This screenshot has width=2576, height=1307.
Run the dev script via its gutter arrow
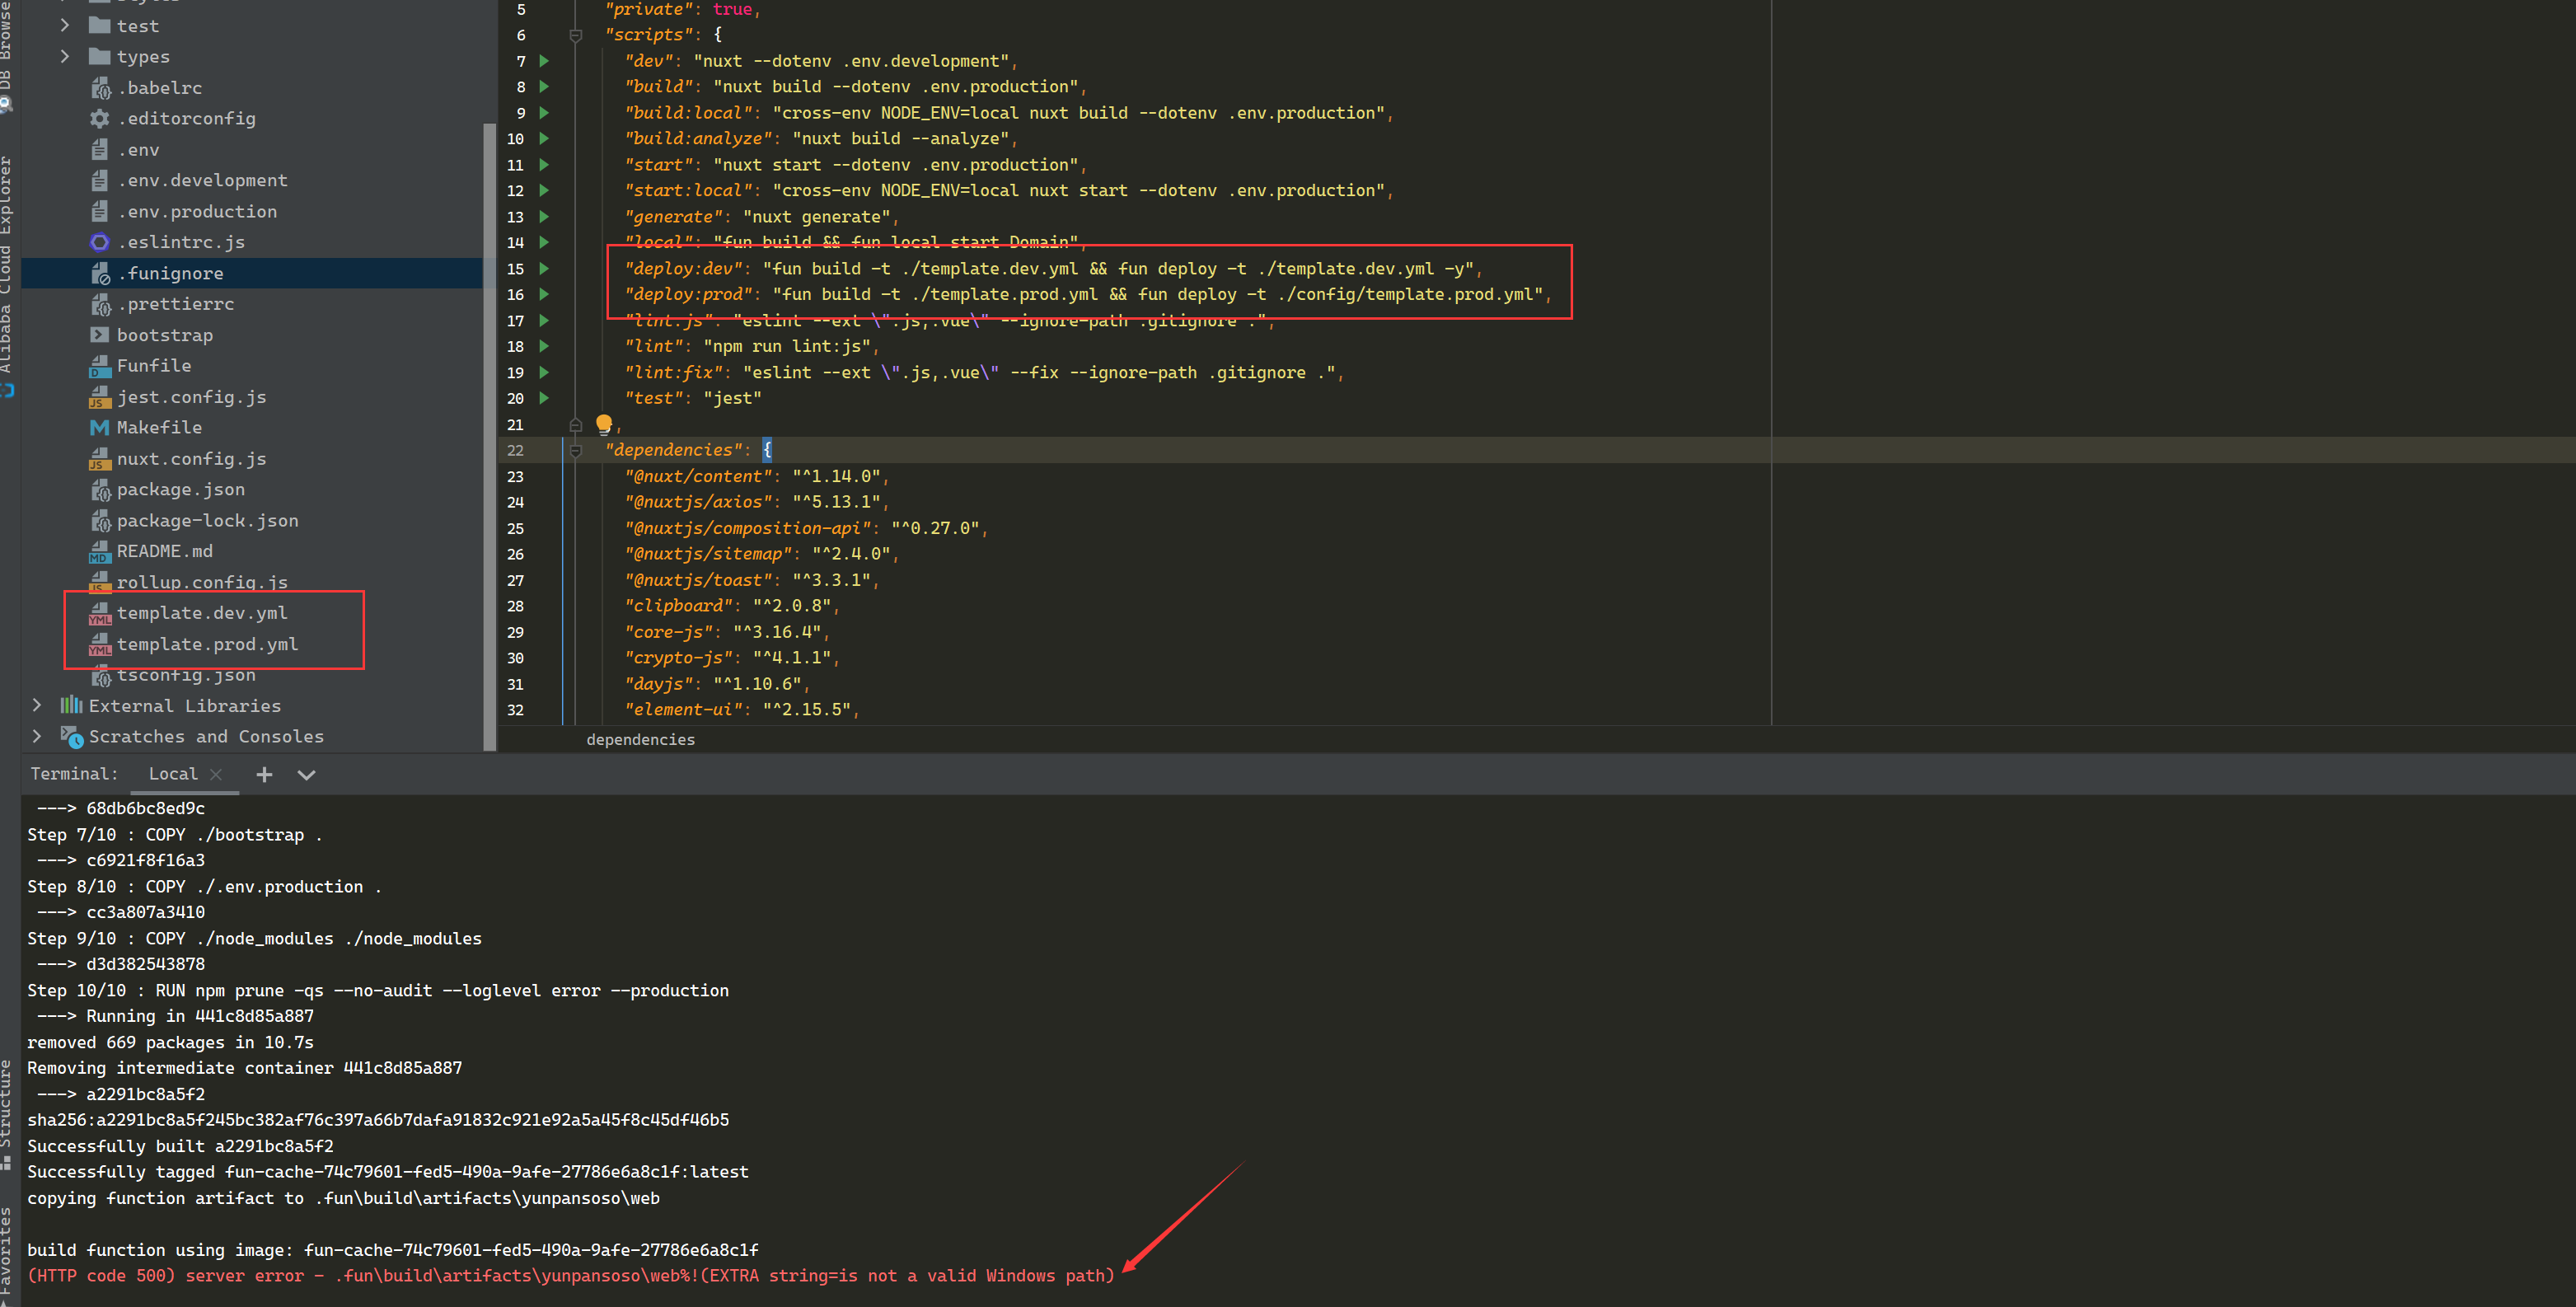(x=544, y=61)
